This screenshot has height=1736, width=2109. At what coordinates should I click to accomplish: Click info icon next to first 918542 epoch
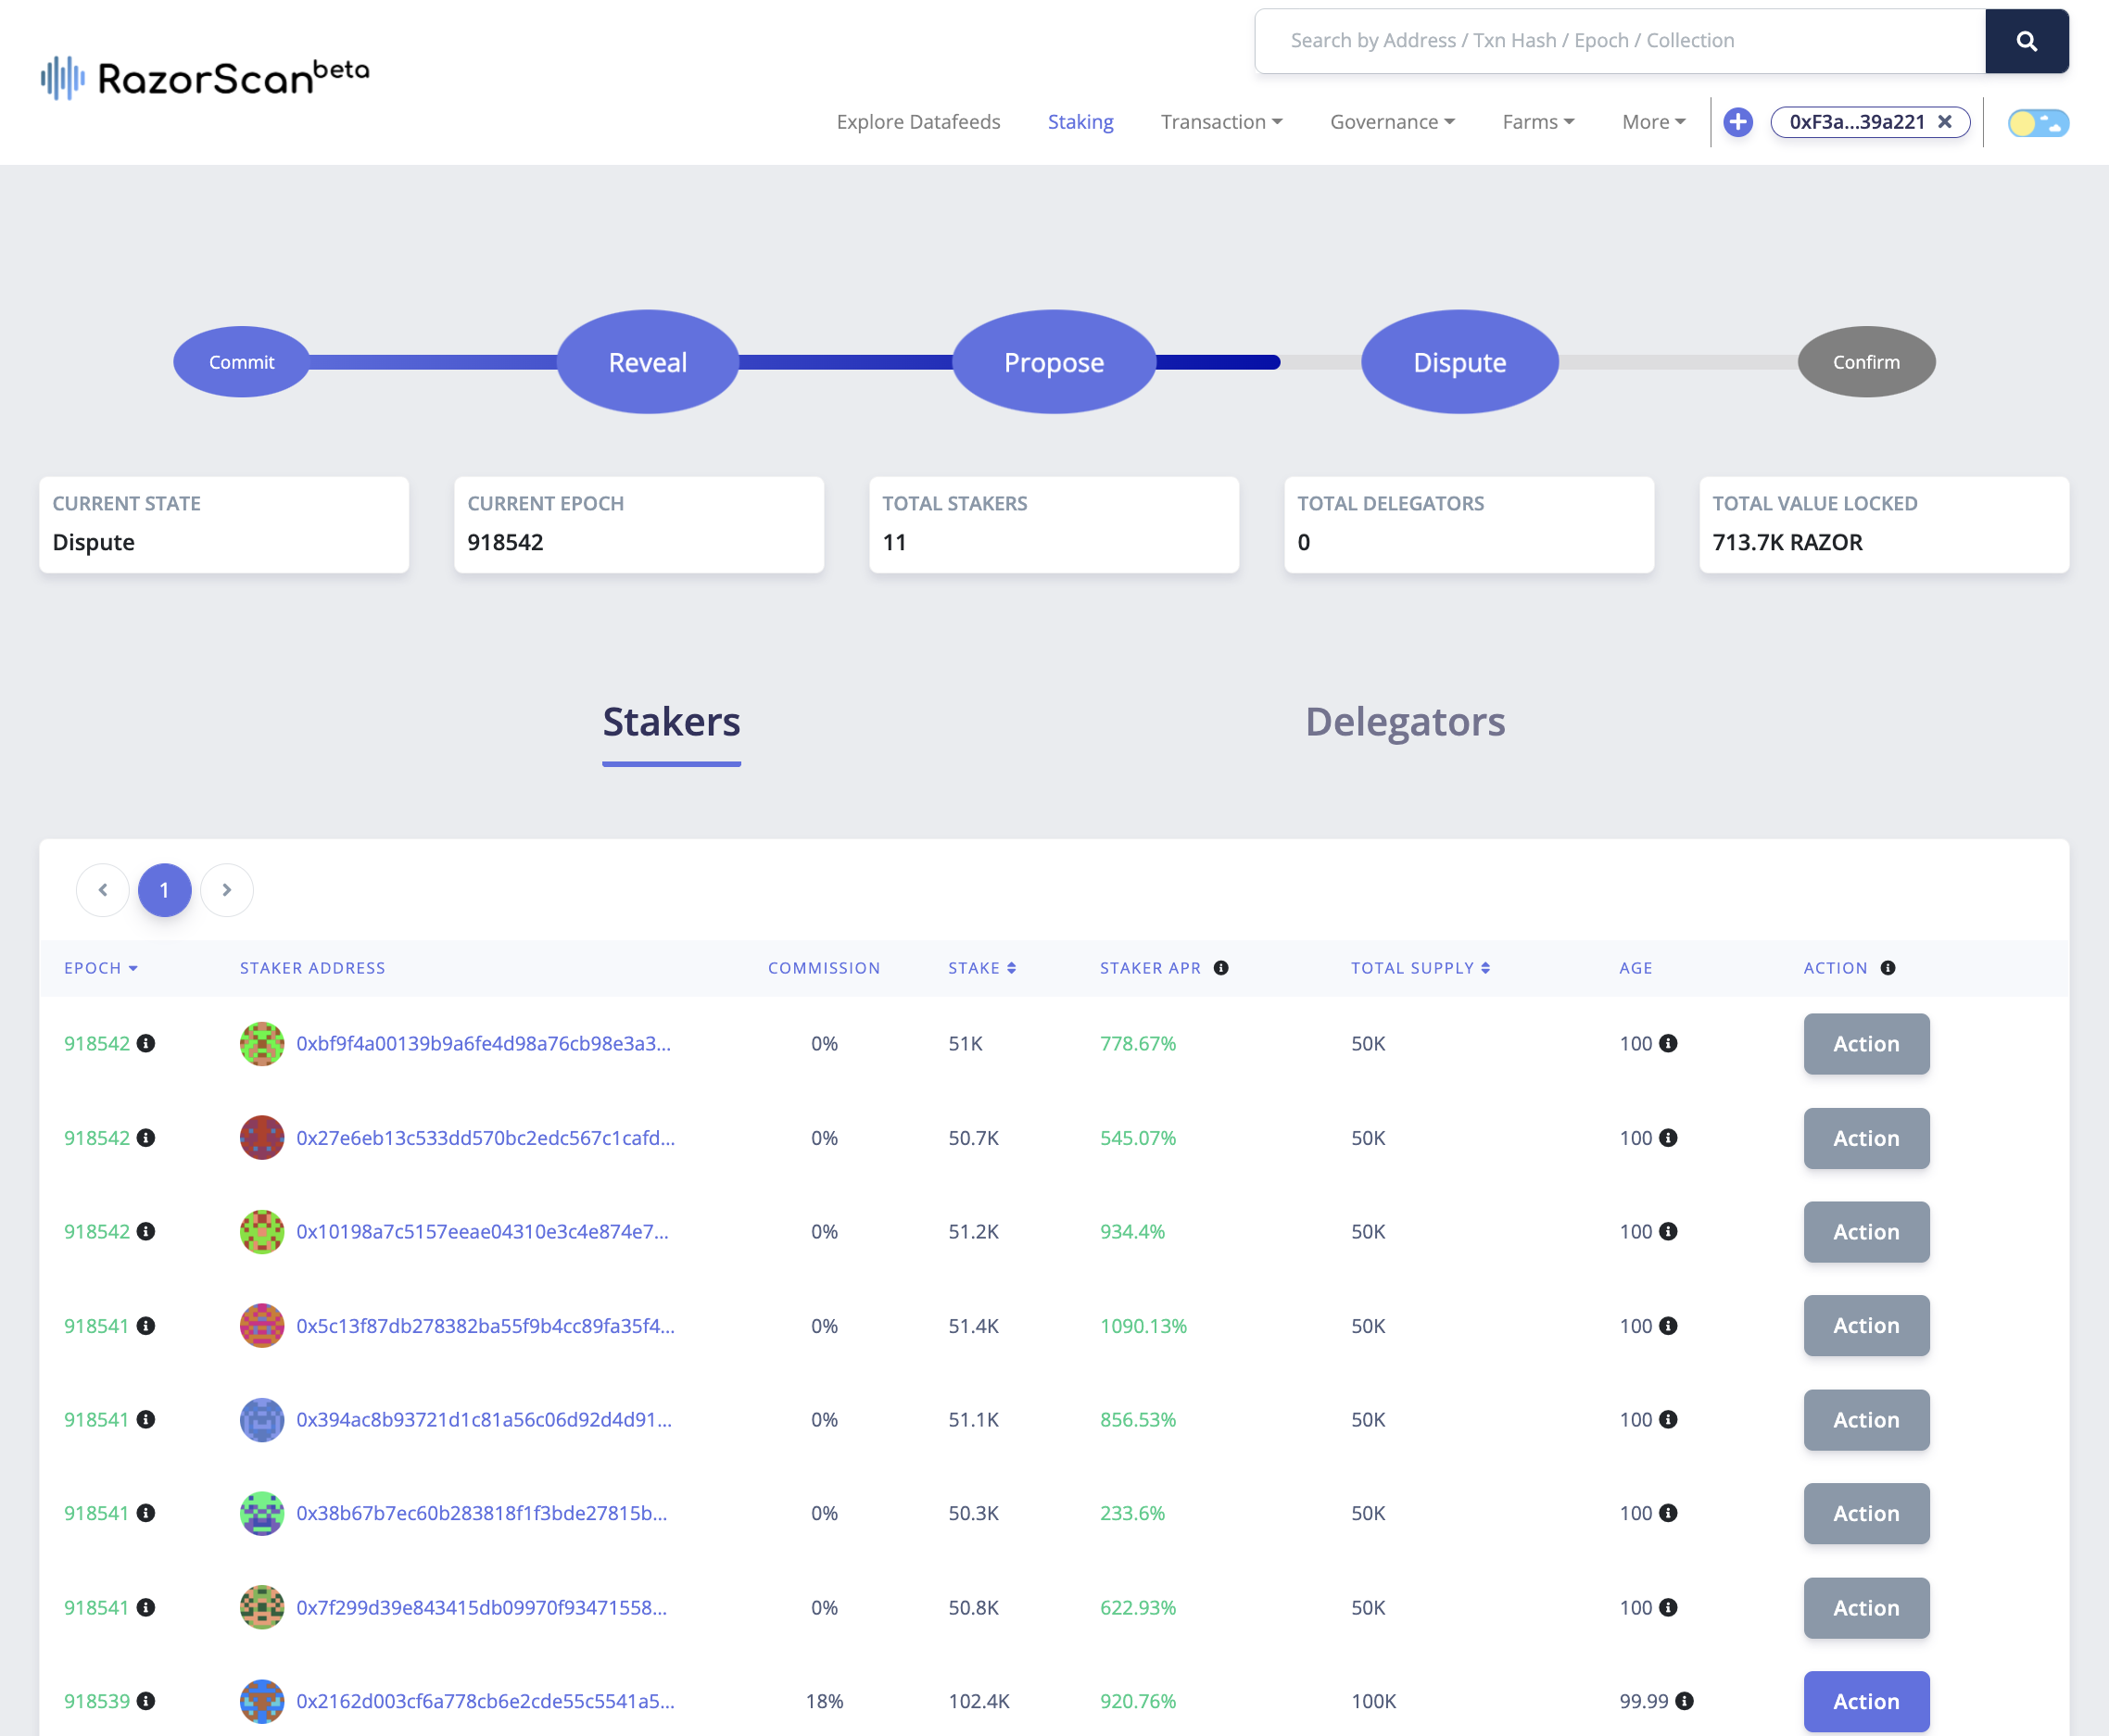click(146, 1044)
